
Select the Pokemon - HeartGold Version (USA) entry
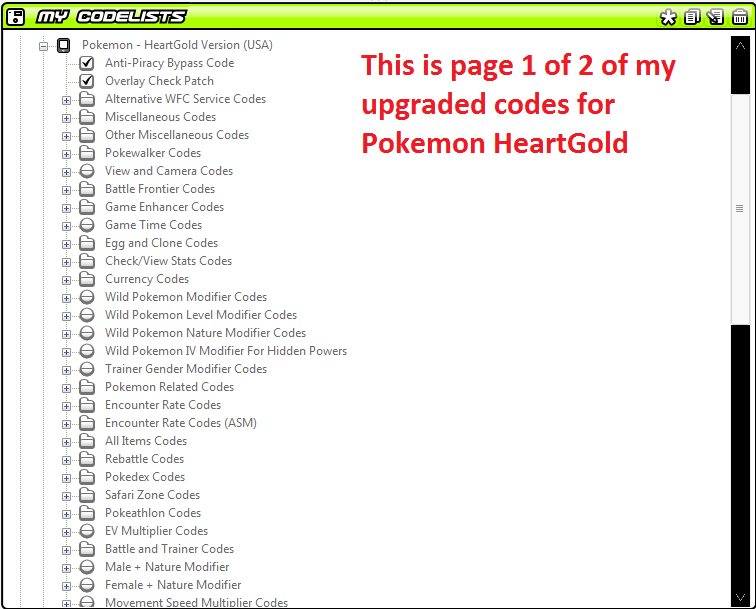(x=177, y=45)
